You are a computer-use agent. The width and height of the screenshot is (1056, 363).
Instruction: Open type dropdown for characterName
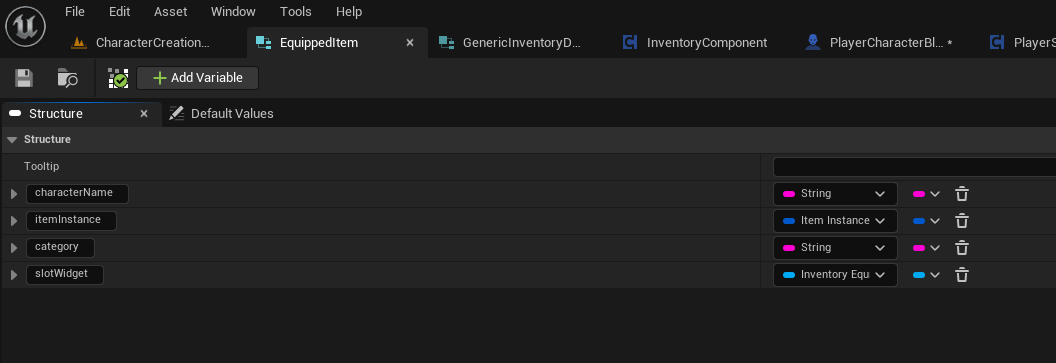coord(835,194)
